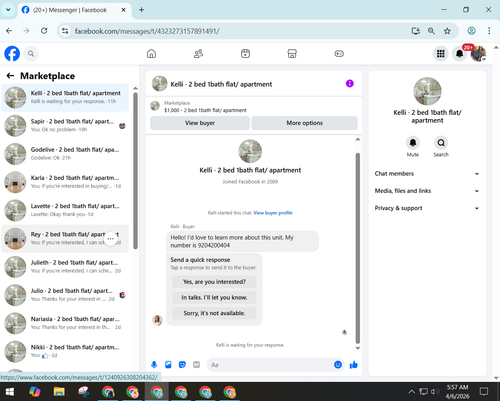The image size is (500, 401).
Task: Open Nikki conversation in list
Action: 65,351
